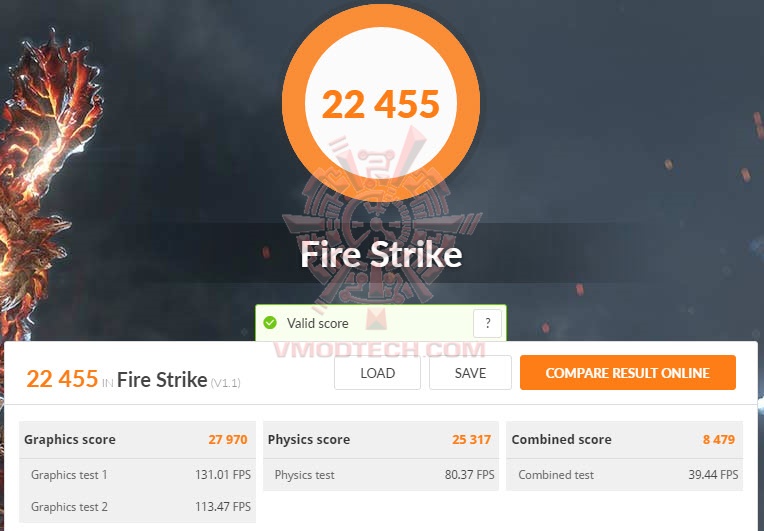Click the large orange score circle
The height and width of the screenshot is (531, 764).
[x=381, y=102]
